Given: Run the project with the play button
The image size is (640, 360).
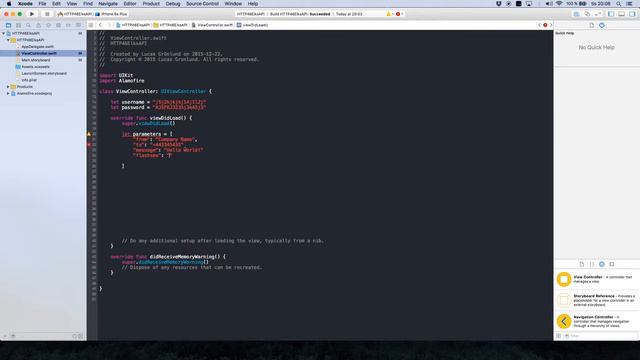Looking at the screenshot, I should tap(32, 14).
